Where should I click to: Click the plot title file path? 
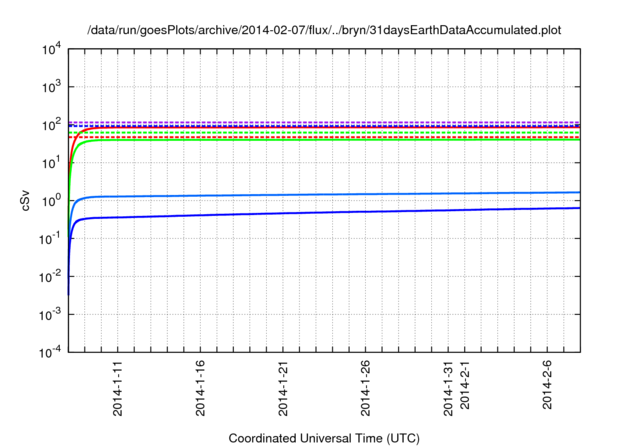[324, 30]
